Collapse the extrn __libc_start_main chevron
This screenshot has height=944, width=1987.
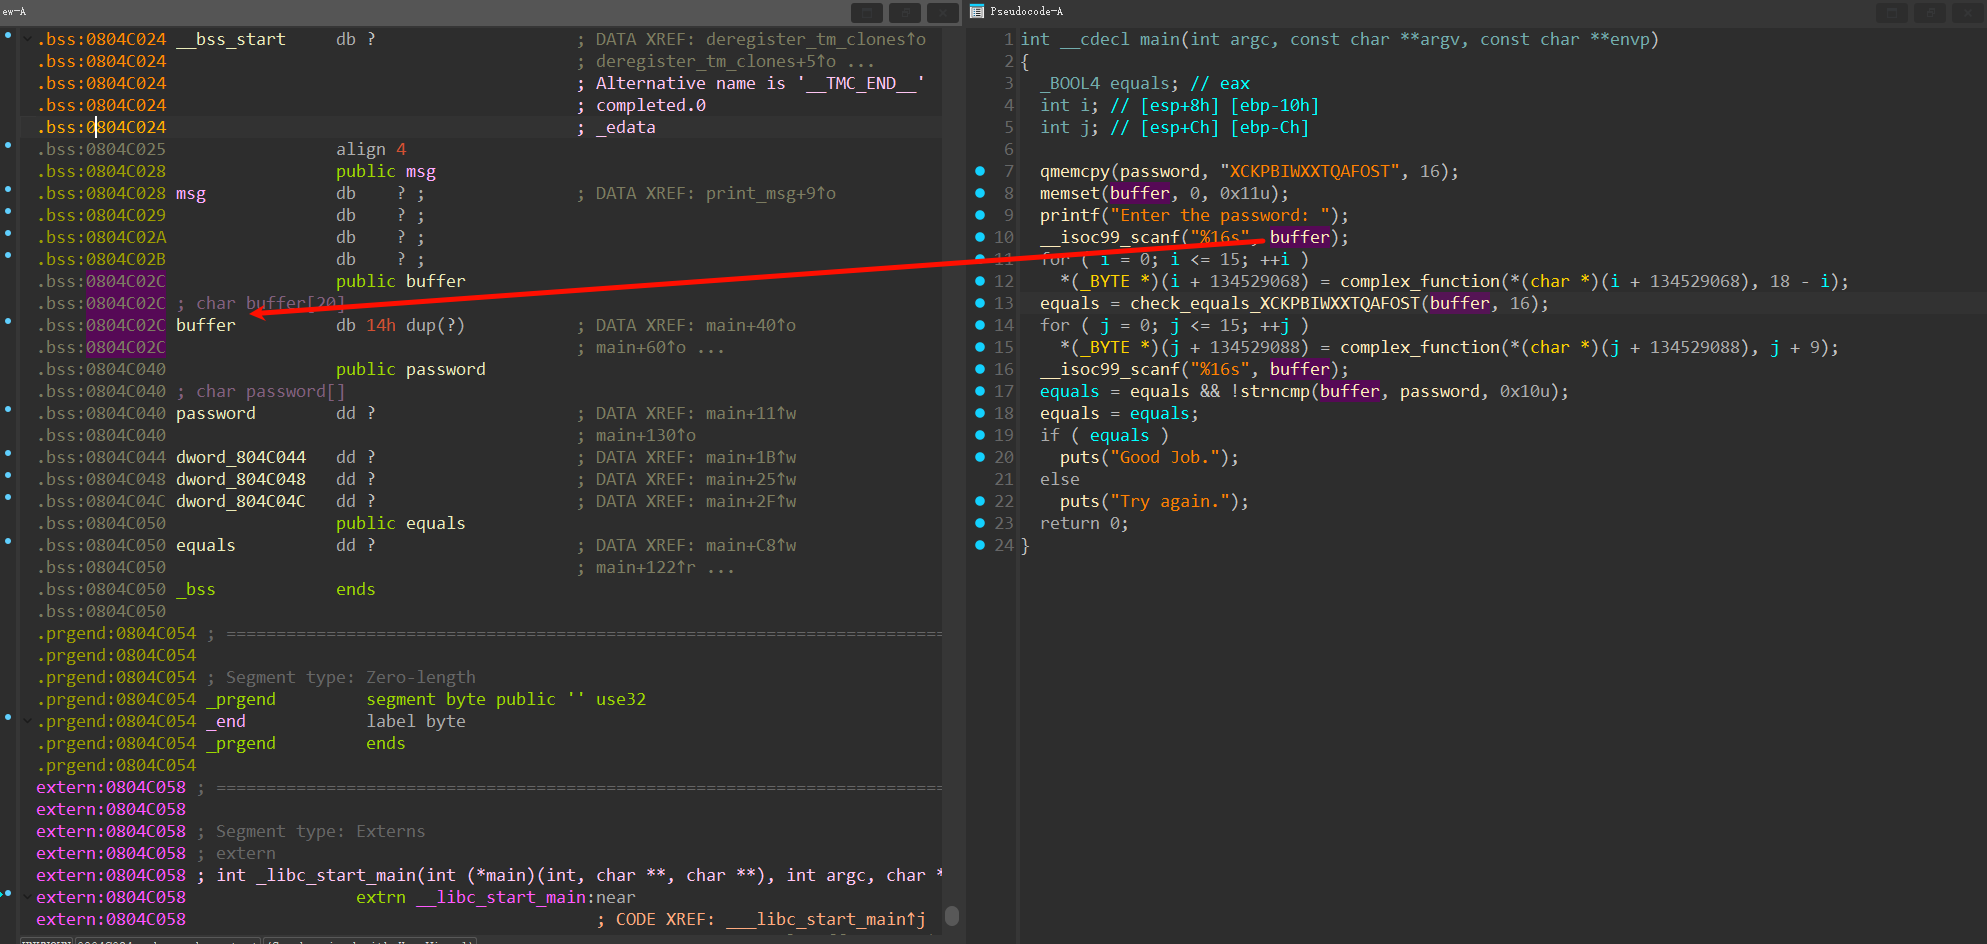(27, 897)
